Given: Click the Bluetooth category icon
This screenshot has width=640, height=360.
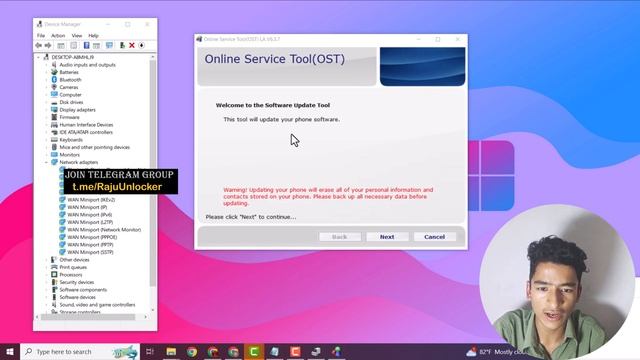Looking at the screenshot, I should point(54,80).
